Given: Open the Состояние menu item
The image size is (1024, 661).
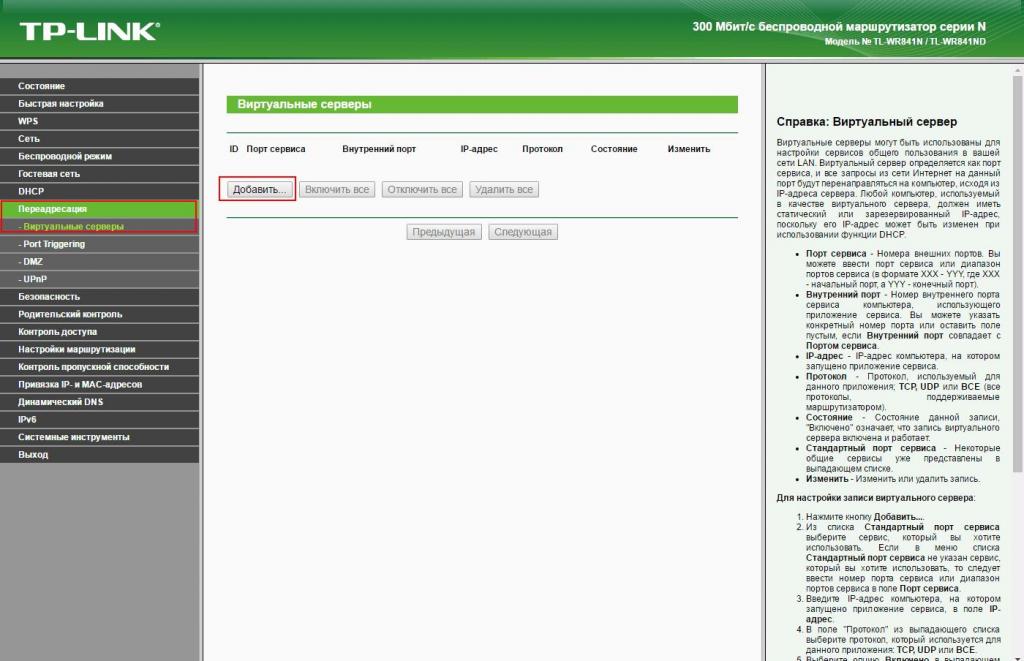Looking at the screenshot, I should (x=99, y=86).
